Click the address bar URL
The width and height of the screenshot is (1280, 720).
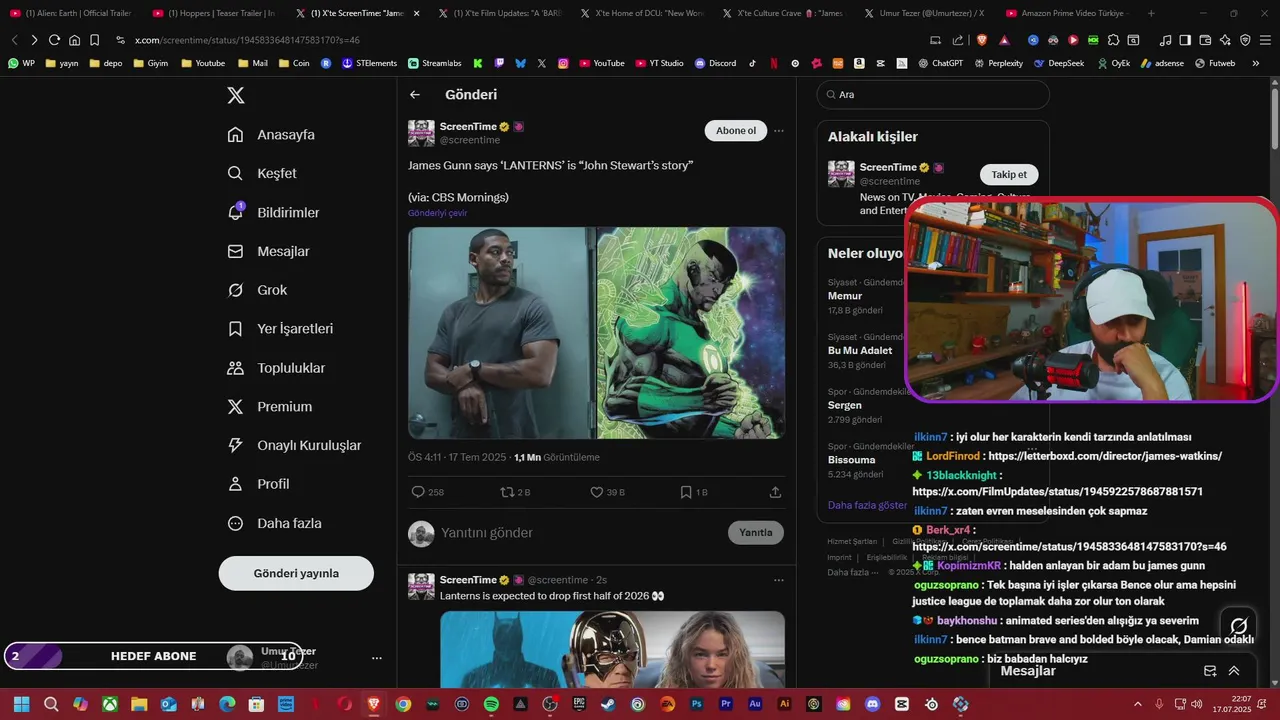point(247,40)
